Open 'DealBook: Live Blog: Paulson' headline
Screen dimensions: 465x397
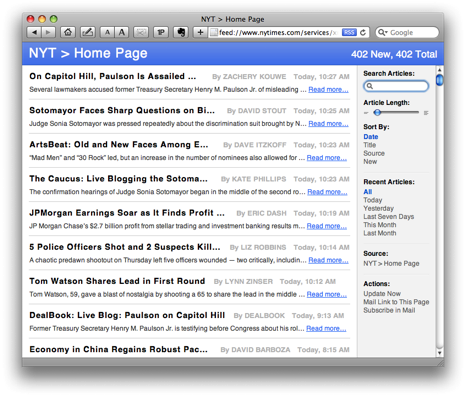coord(127,315)
